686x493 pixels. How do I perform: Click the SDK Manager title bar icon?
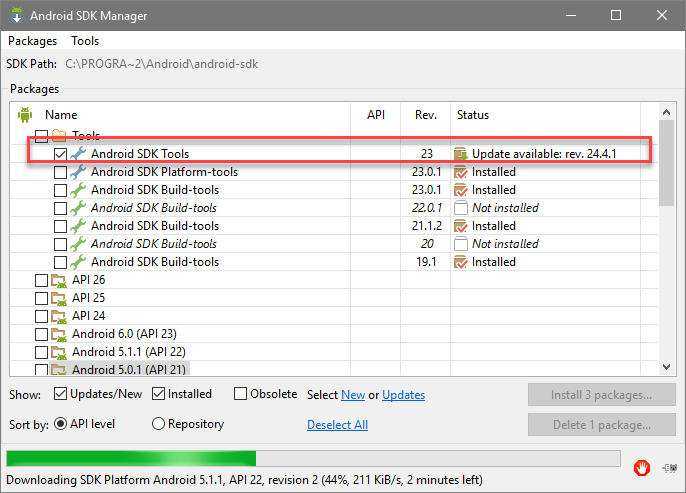pyautogui.click(x=16, y=15)
